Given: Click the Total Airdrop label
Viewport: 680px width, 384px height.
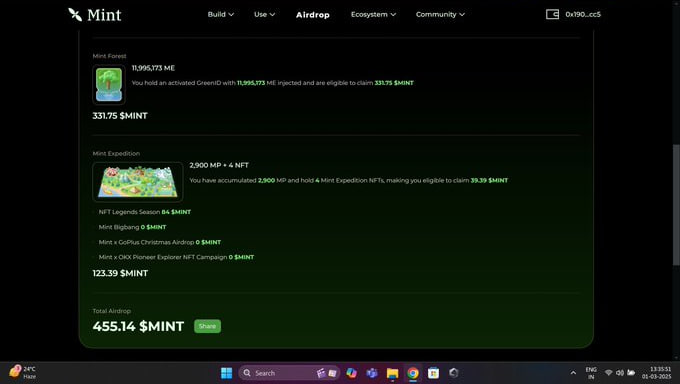Looking at the screenshot, I should pos(111,311).
